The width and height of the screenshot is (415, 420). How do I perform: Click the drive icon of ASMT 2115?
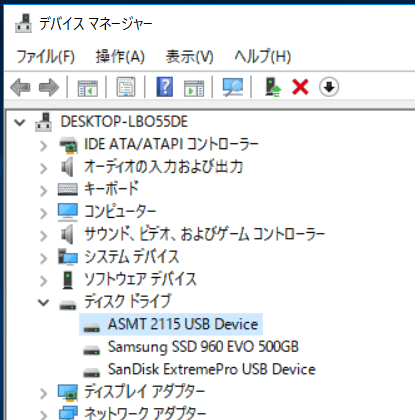tap(91, 327)
